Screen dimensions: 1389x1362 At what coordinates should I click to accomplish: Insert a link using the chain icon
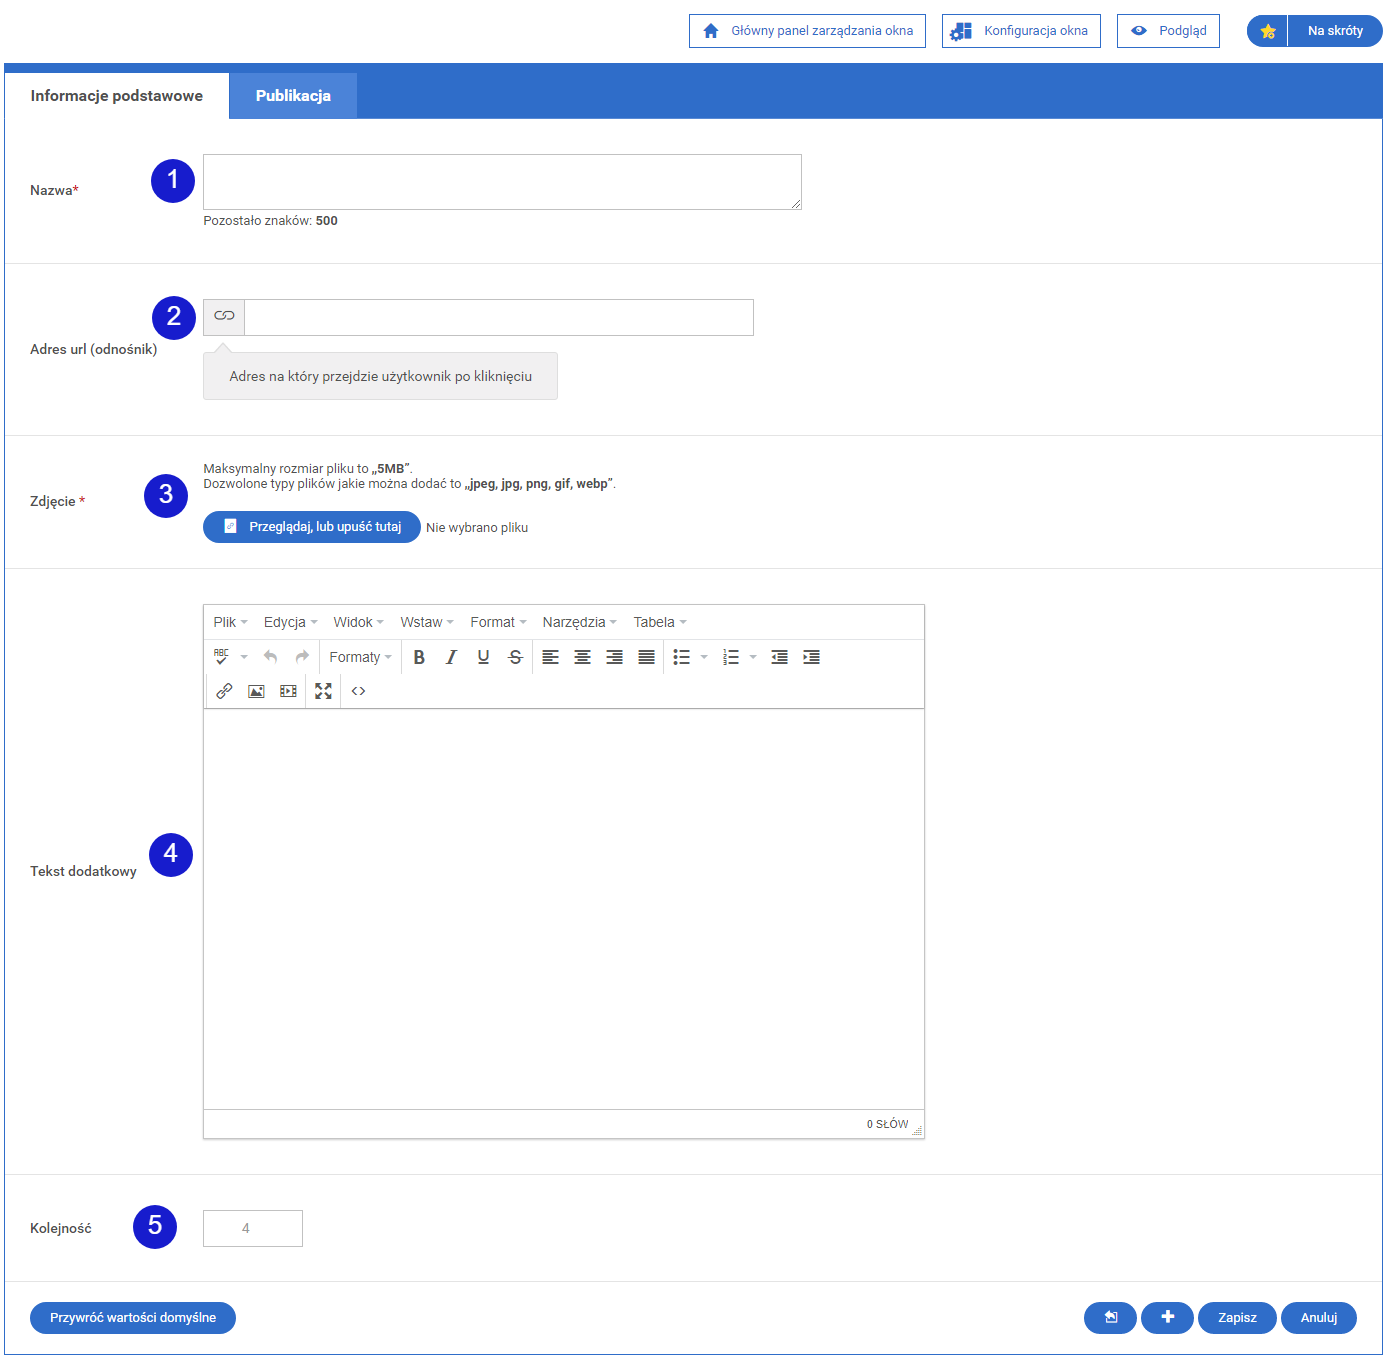point(224,691)
